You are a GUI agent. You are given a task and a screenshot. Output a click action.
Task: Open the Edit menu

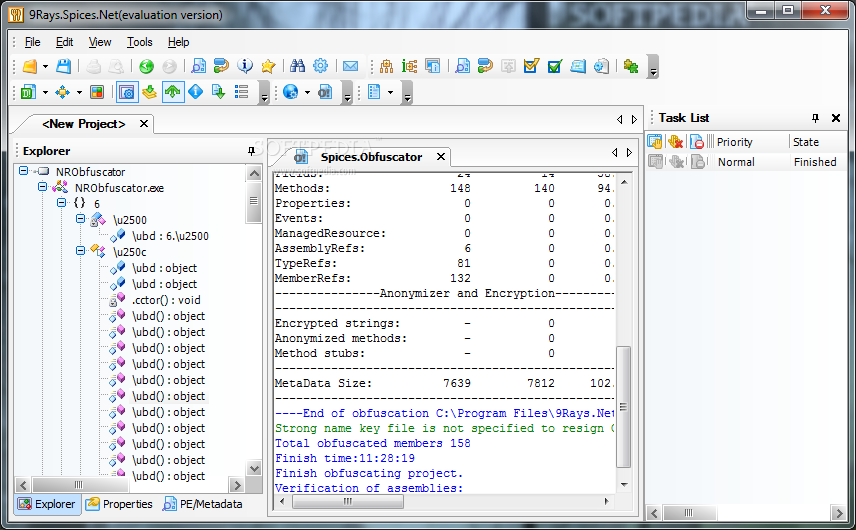coord(64,42)
